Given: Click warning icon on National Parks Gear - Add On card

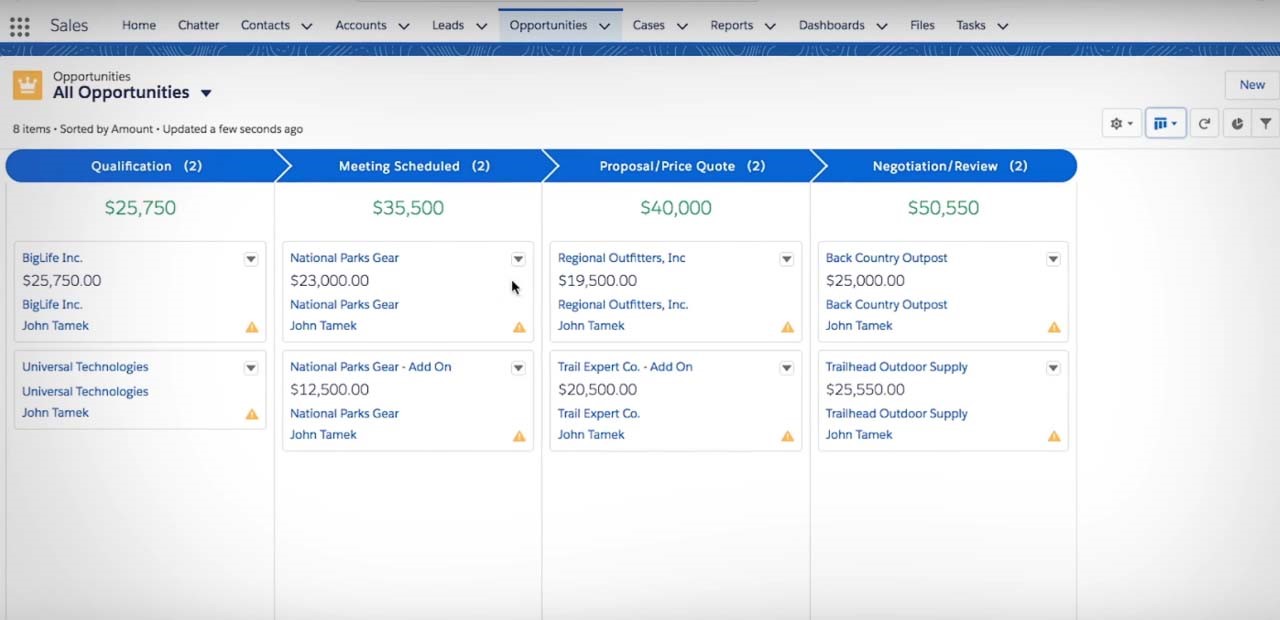Looking at the screenshot, I should coord(519,436).
